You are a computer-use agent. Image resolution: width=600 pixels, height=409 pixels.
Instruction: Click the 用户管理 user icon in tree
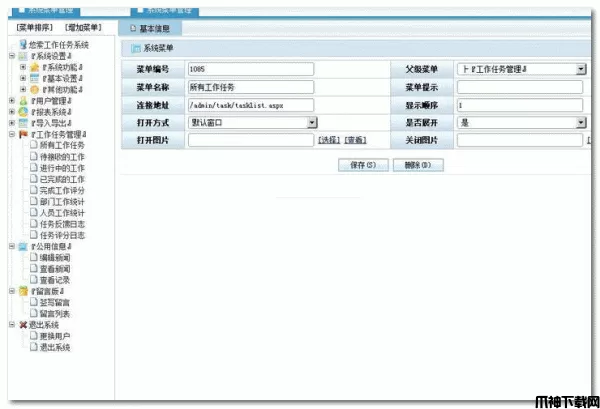tap(22, 100)
